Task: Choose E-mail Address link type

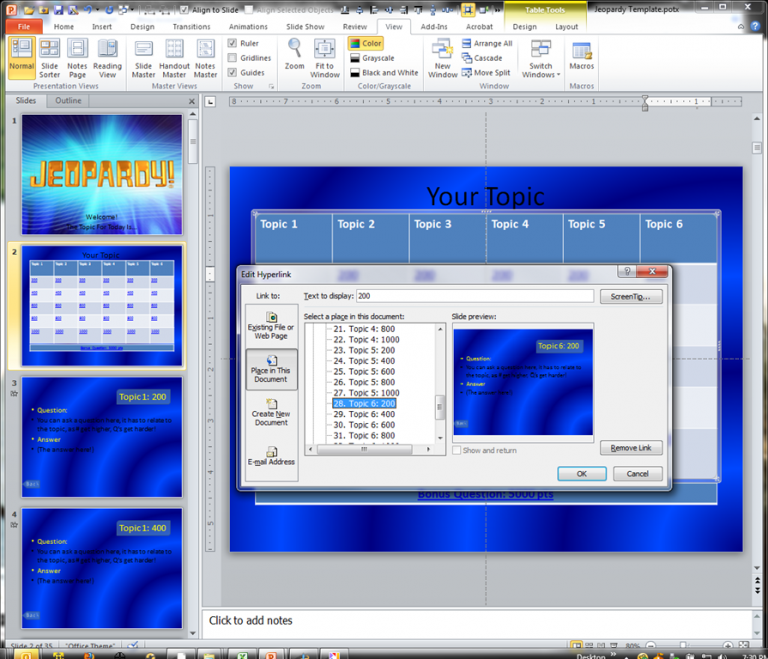Action: [x=271, y=456]
